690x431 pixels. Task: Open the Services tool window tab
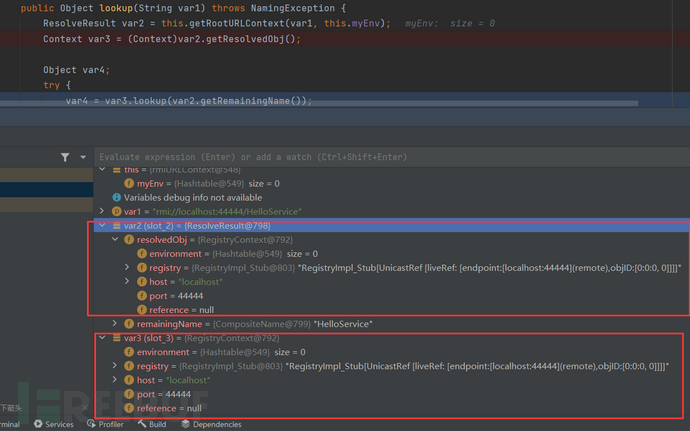(x=54, y=424)
